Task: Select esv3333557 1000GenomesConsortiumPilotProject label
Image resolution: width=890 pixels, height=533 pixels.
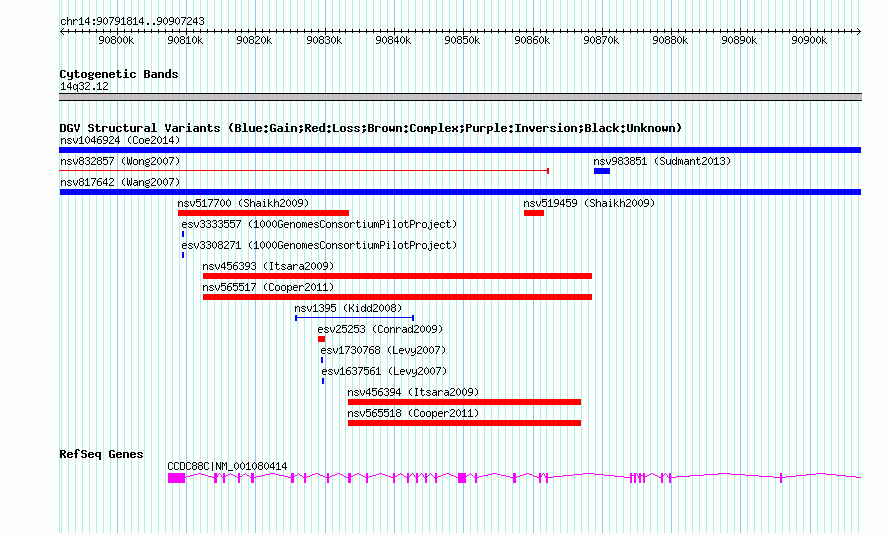Action: click(x=319, y=224)
